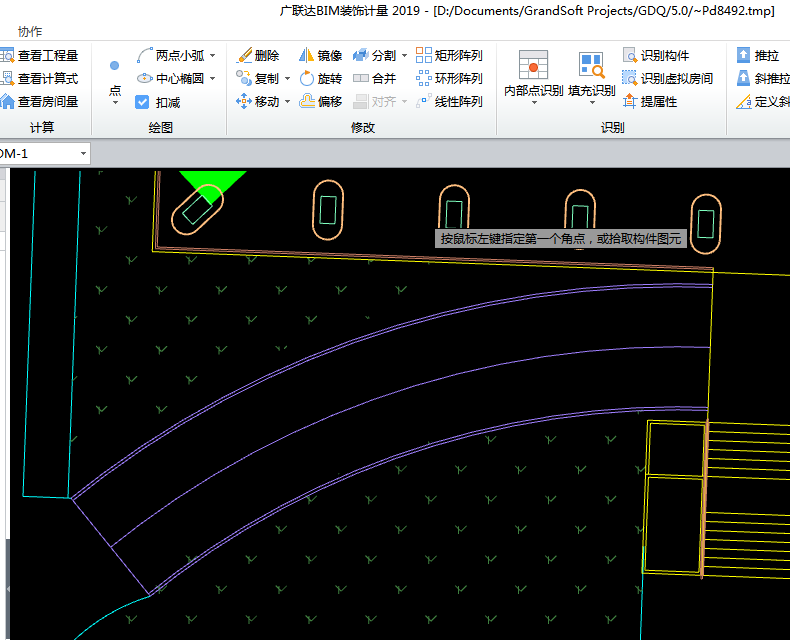This screenshot has width=790, height=640.
Task: Open the 两点小弧 dropdown arrow
Action: pos(213,55)
